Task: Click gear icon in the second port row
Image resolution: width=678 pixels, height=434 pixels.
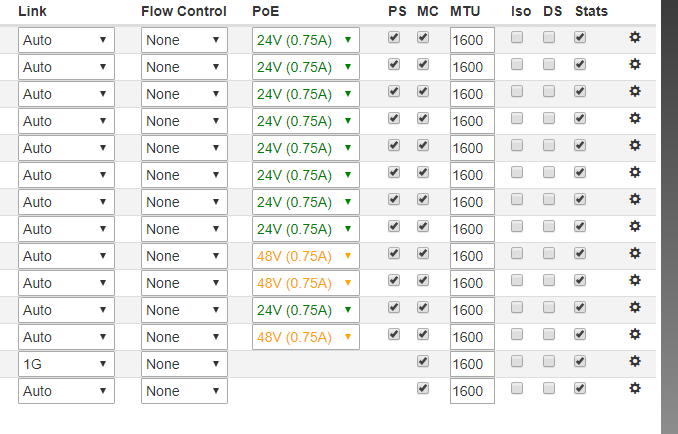Action: tap(634, 64)
